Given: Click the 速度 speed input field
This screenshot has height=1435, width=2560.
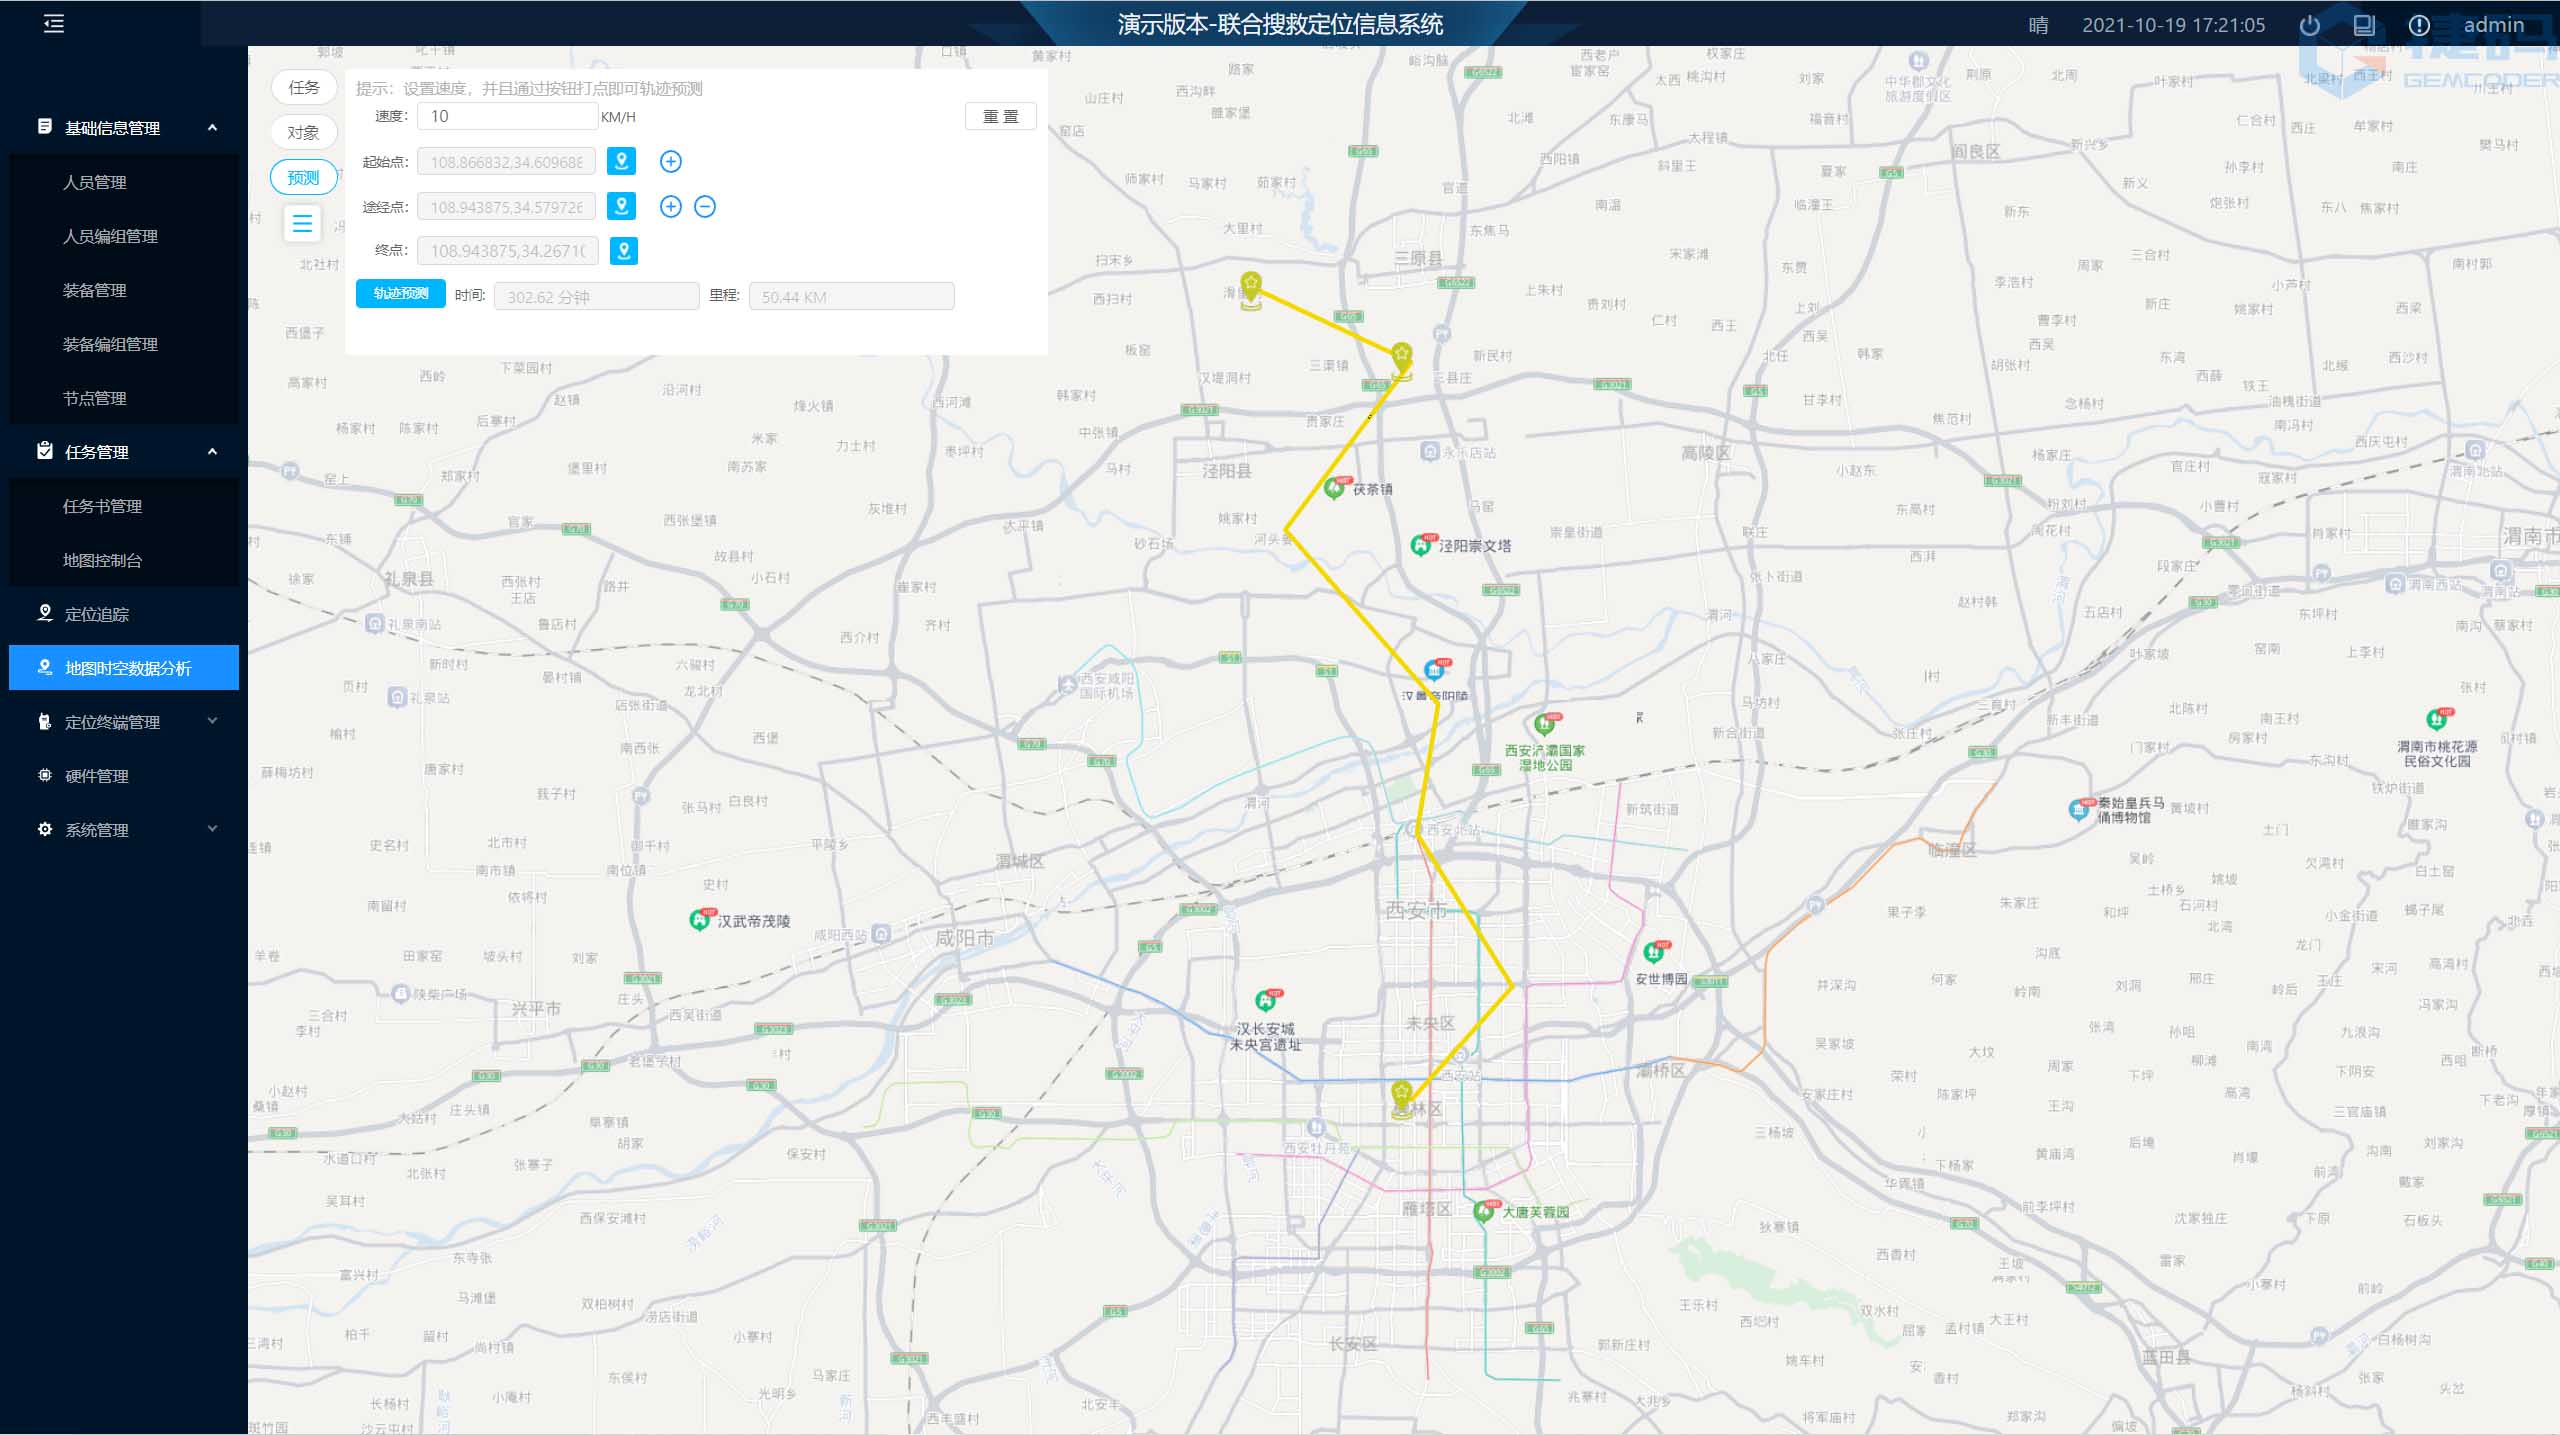Looking at the screenshot, I should click(507, 116).
